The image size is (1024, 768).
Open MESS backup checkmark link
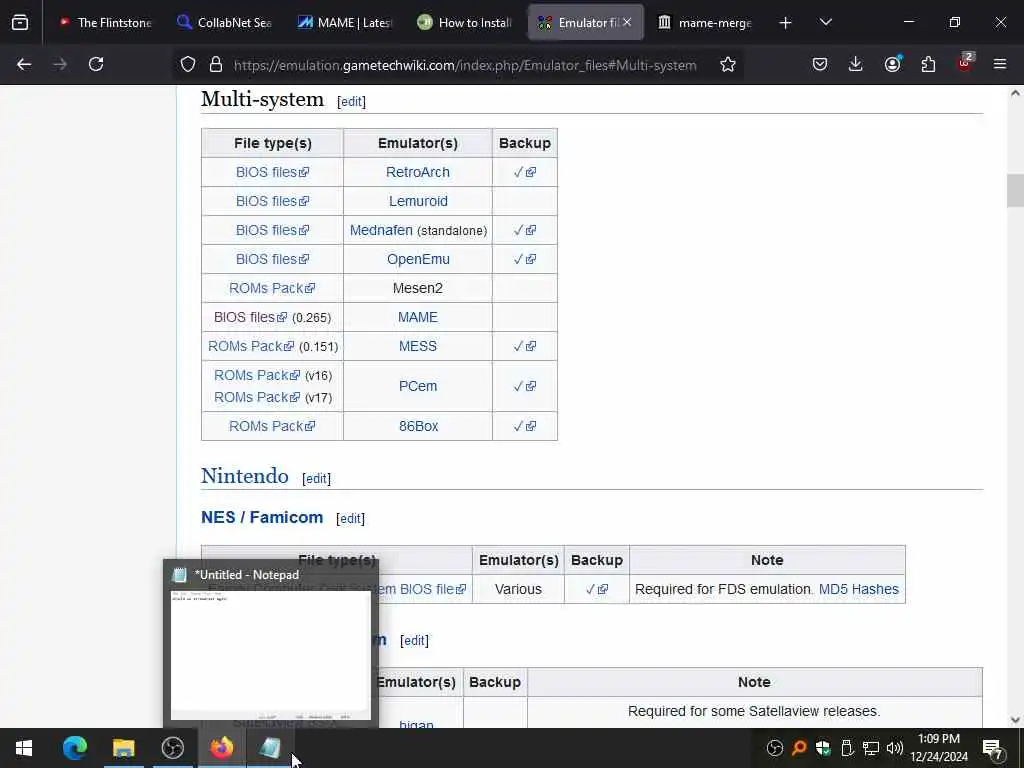[x=524, y=346]
